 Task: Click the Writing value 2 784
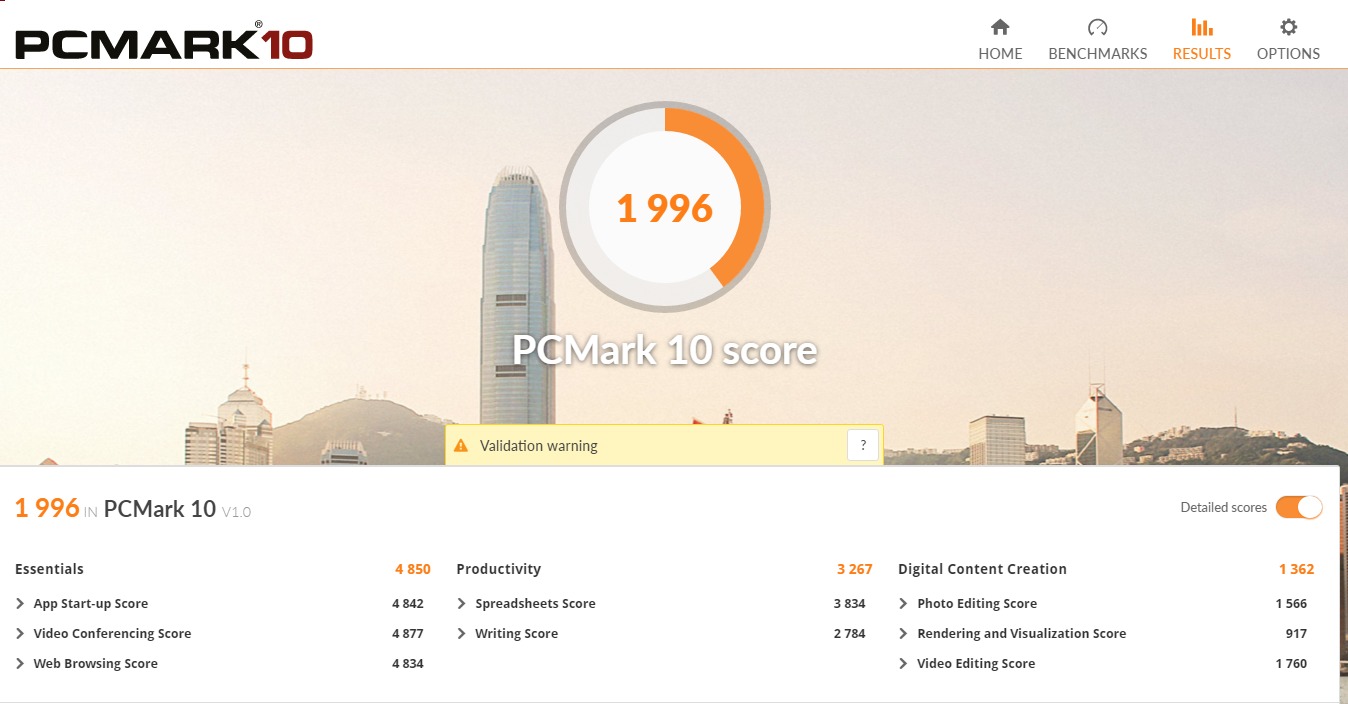click(850, 633)
